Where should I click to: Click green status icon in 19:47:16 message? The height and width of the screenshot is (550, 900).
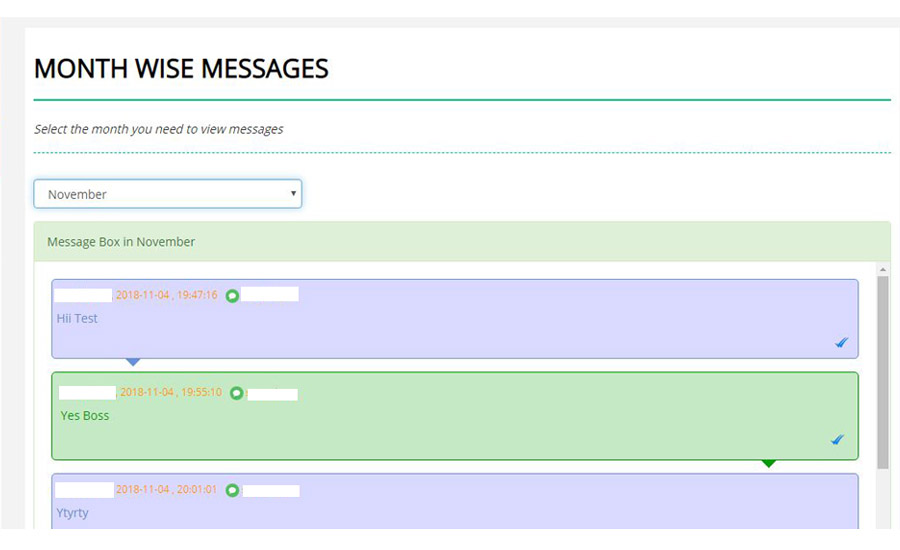(x=232, y=296)
